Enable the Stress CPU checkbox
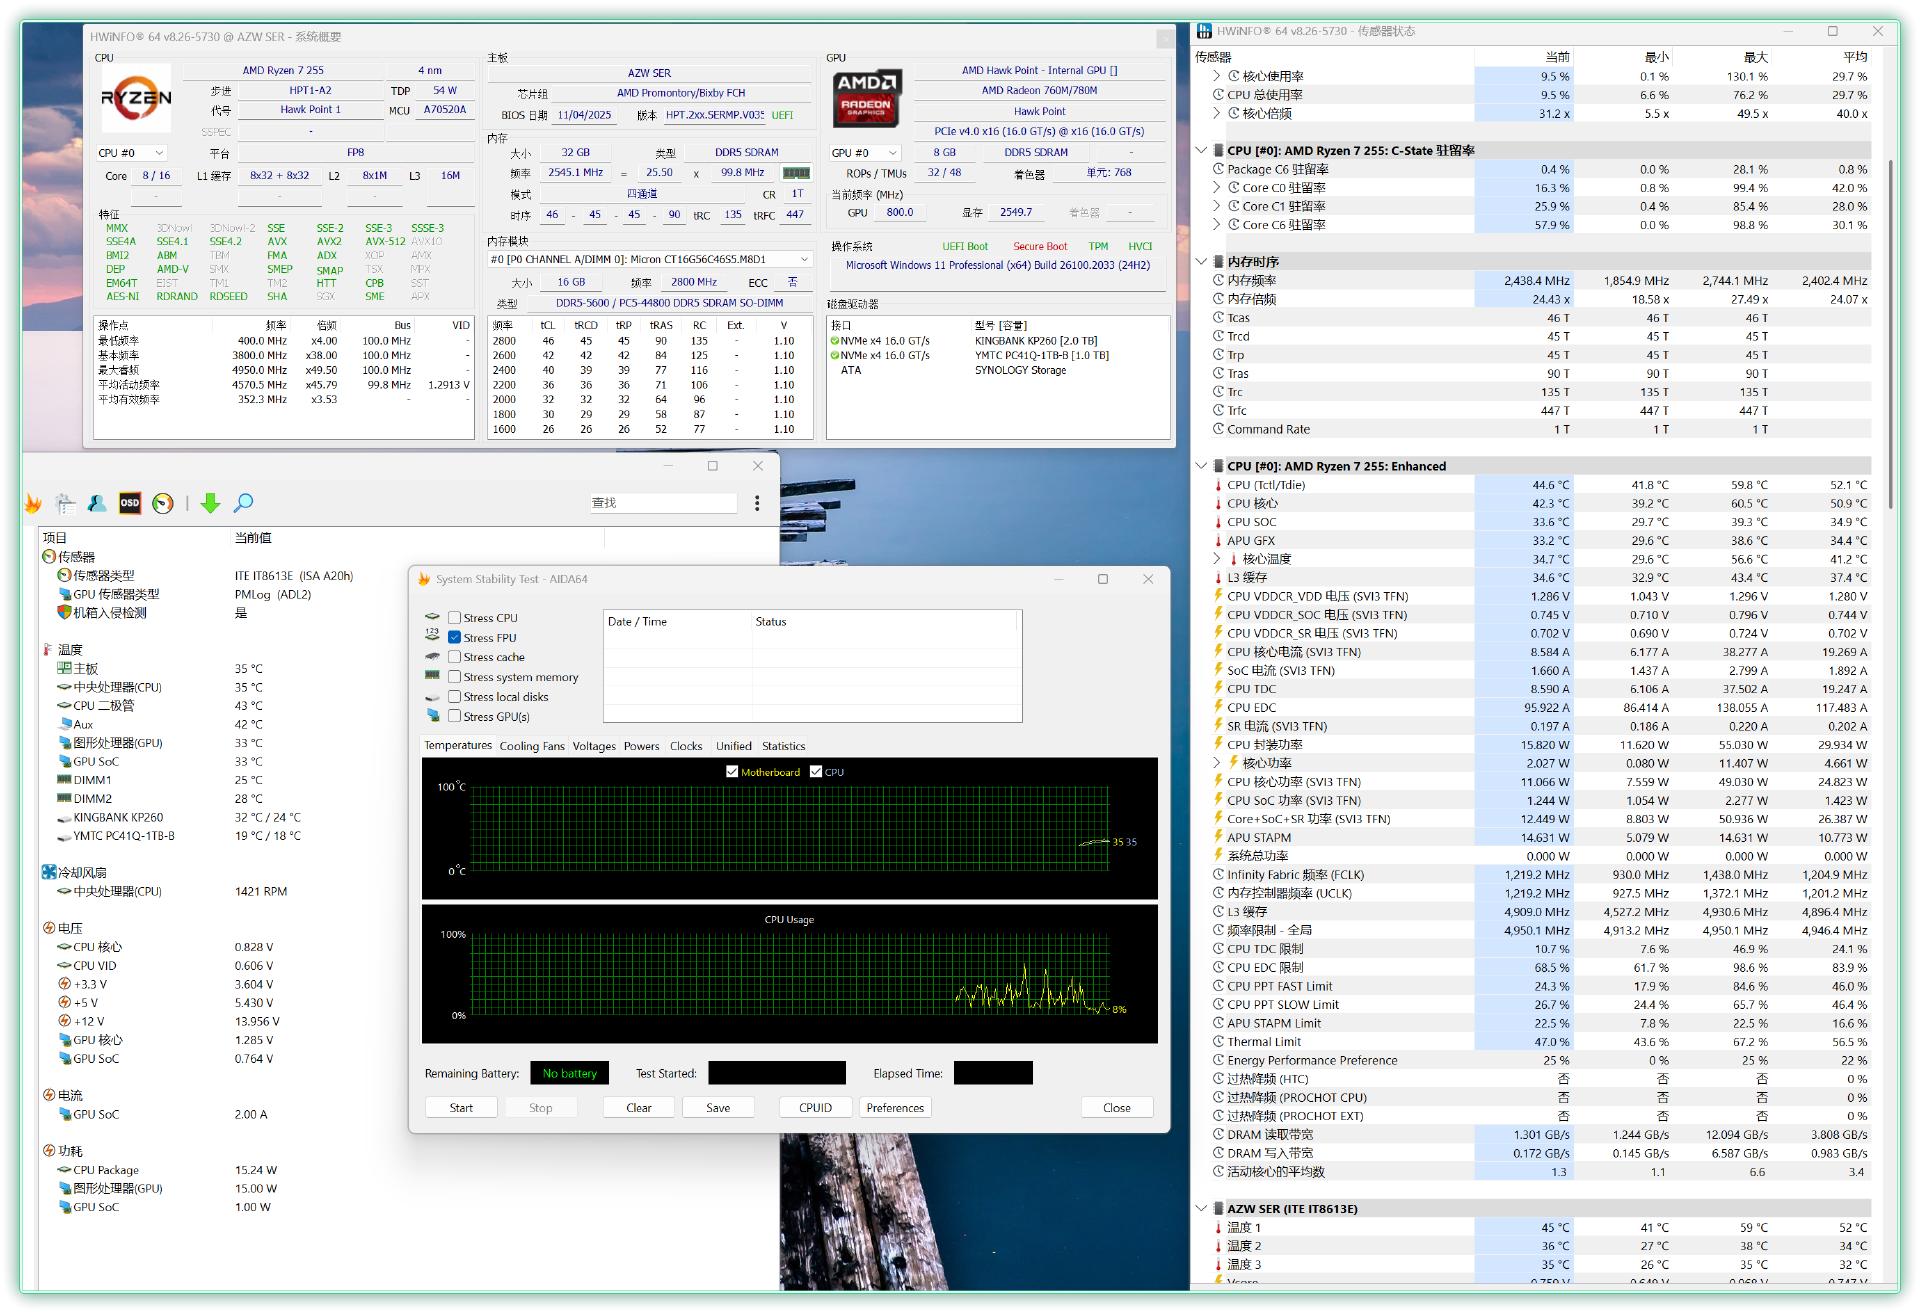 [x=455, y=618]
